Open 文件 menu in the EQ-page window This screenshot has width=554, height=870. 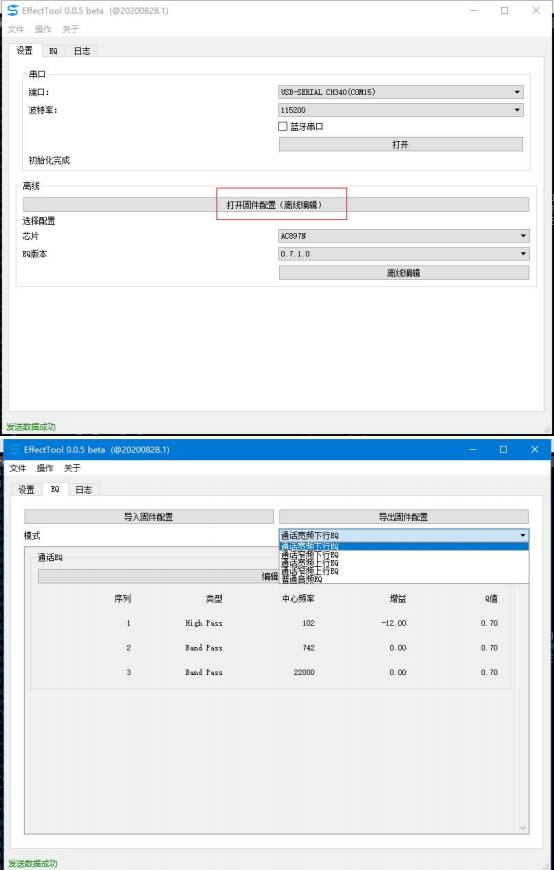[x=18, y=468]
